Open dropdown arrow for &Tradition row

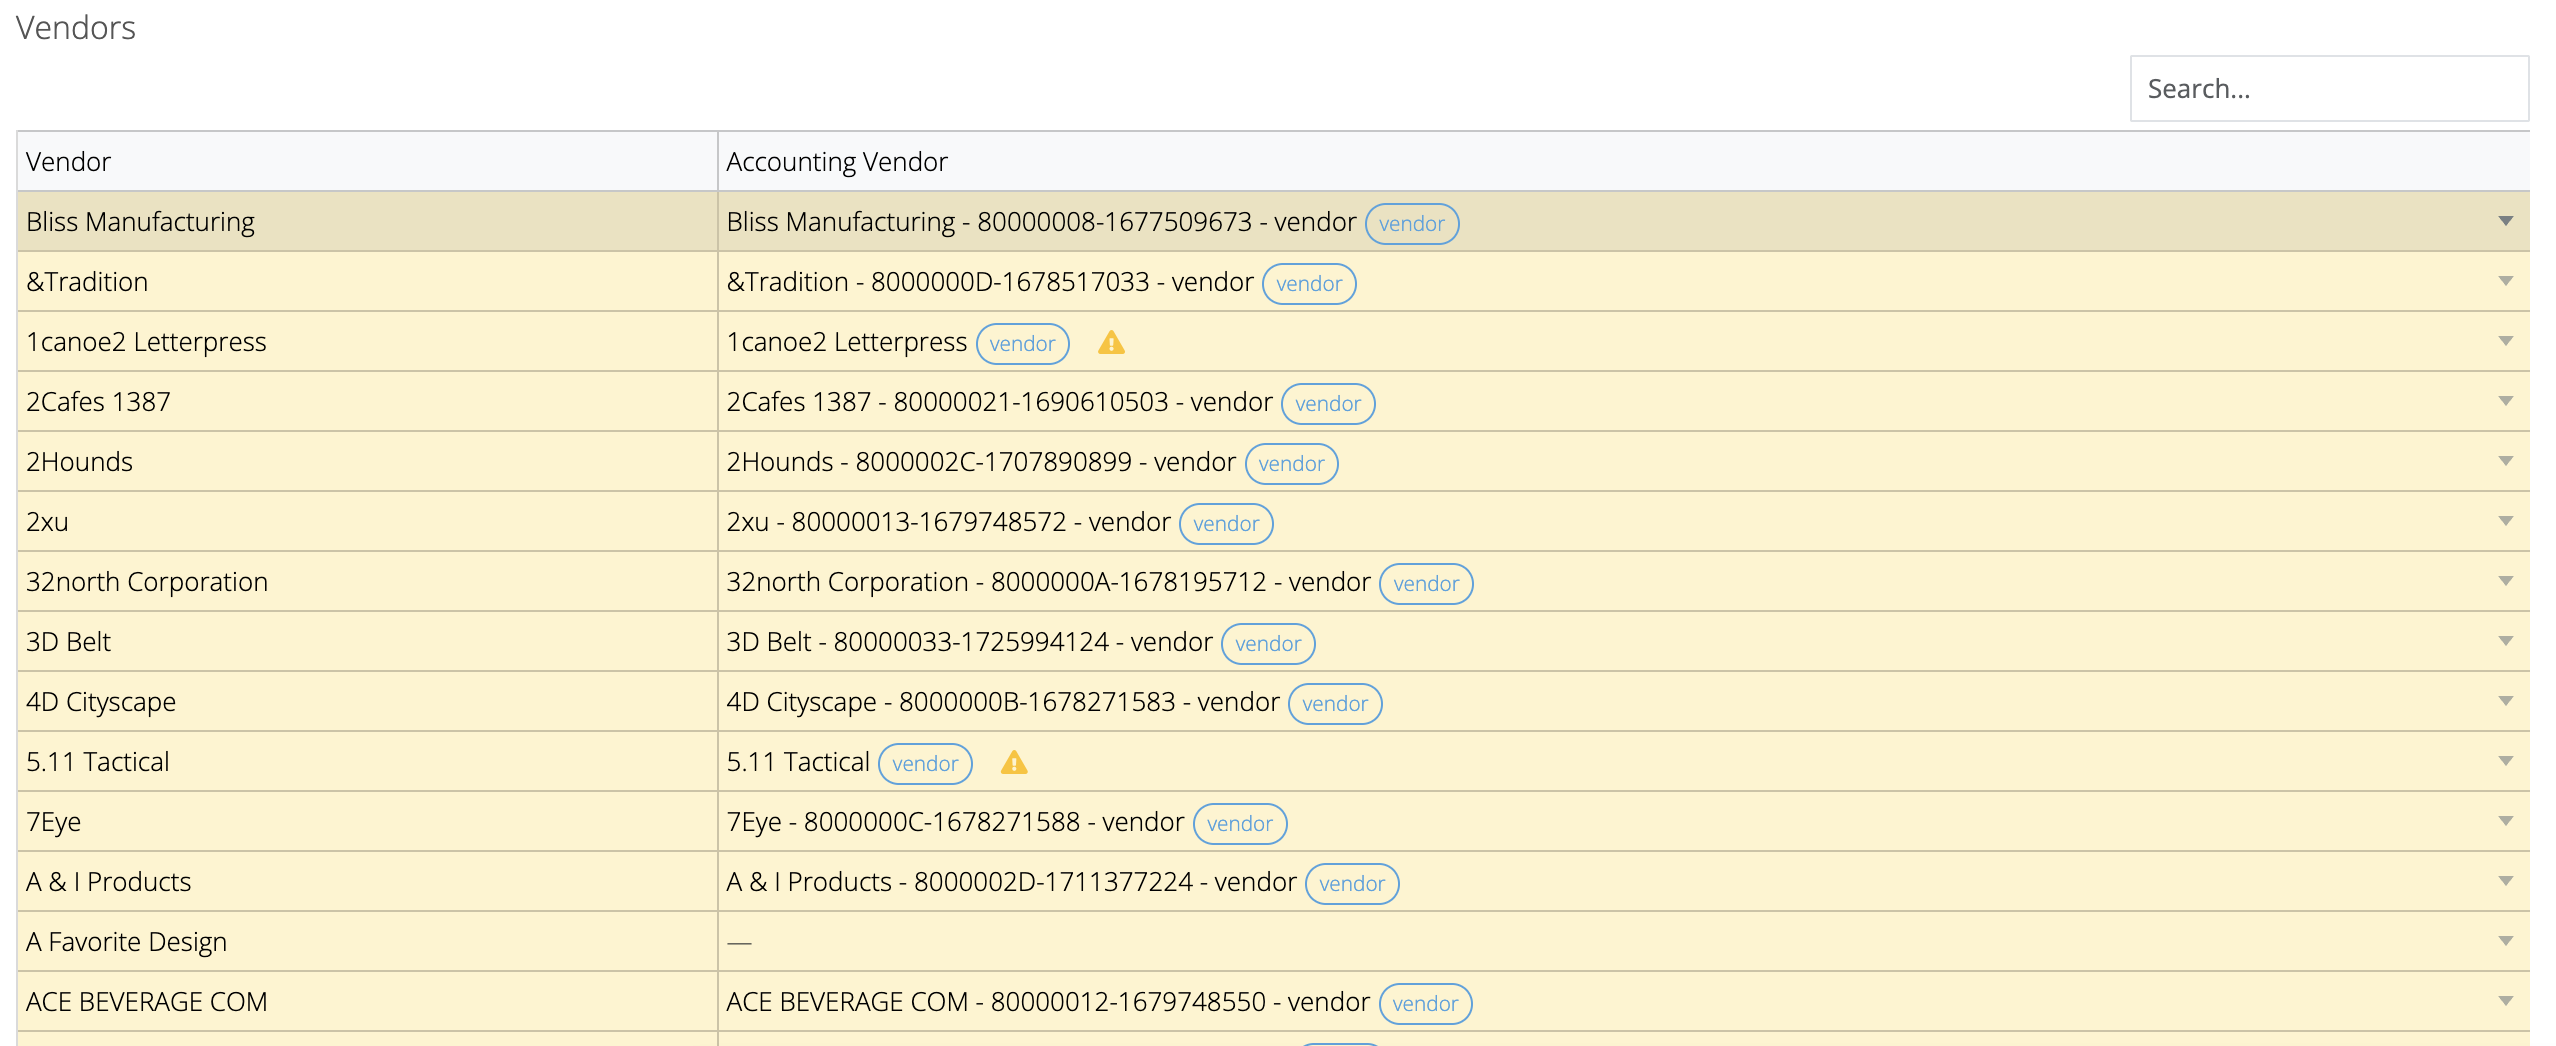tap(2505, 281)
